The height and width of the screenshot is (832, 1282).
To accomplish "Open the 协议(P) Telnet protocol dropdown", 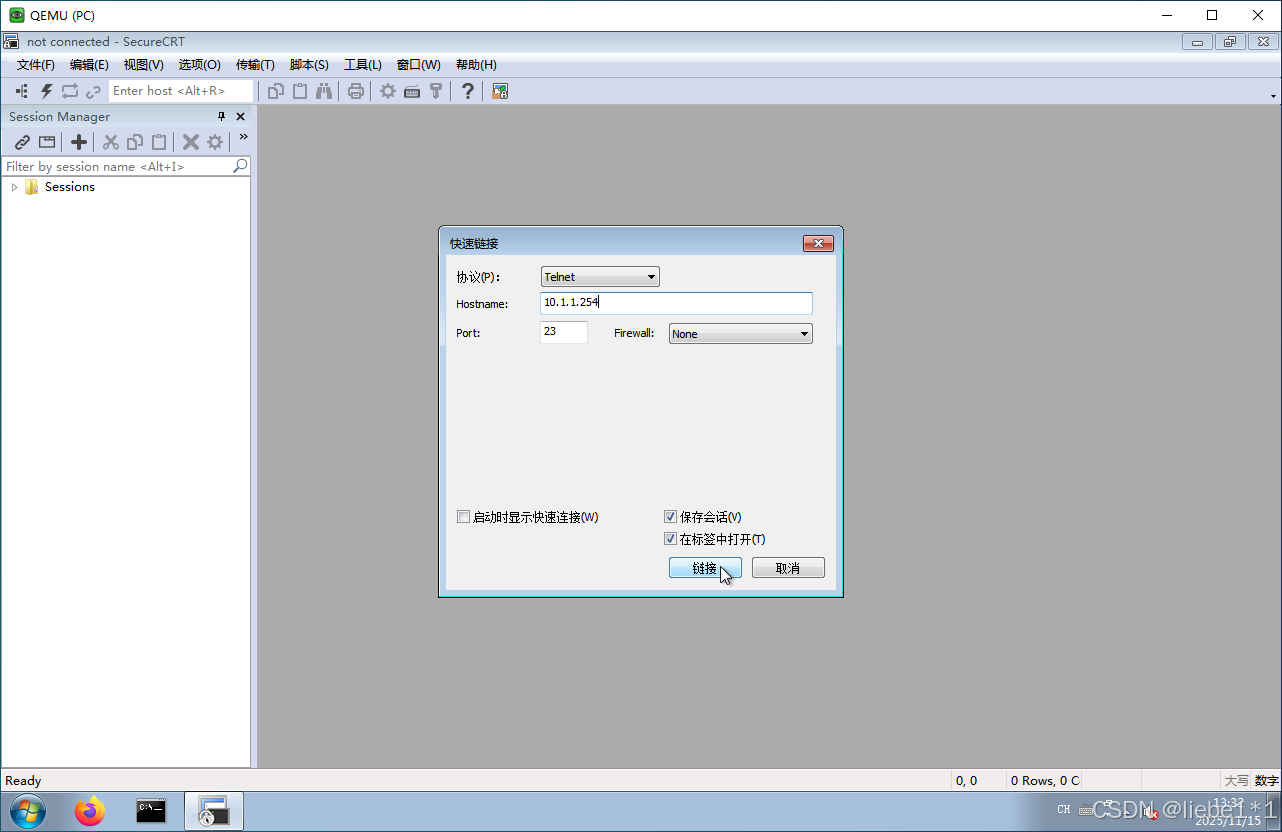I will point(600,277).
